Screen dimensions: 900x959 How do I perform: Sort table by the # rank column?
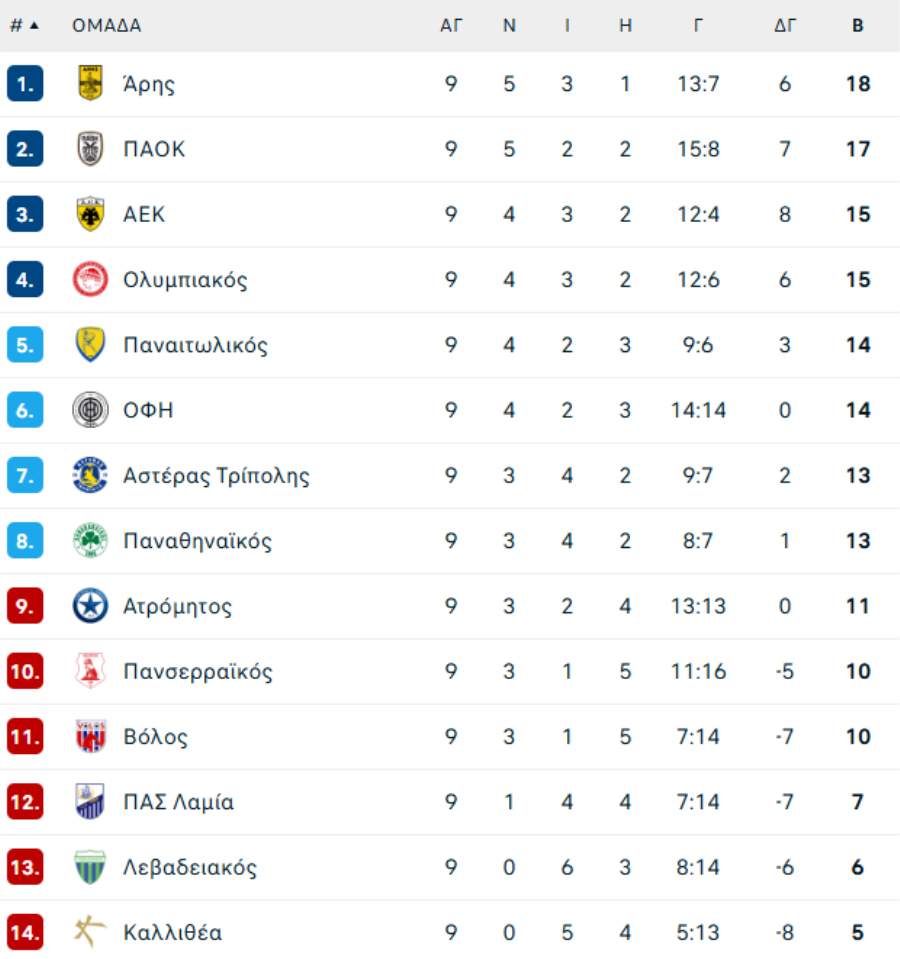coord(24,26)
